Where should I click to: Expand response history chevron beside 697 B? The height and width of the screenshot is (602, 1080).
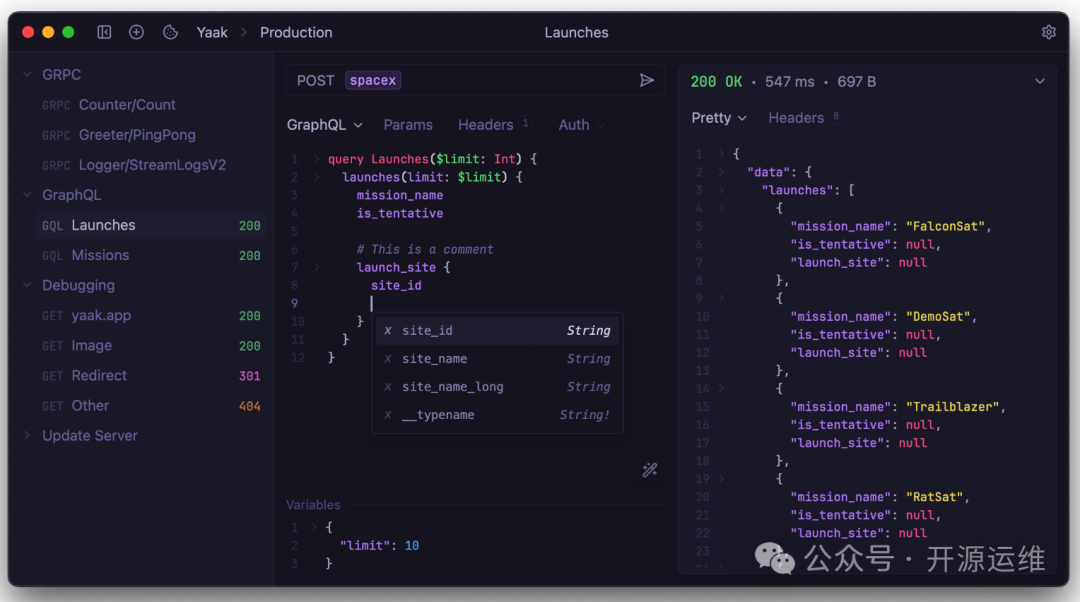(x=1039, y=81)
